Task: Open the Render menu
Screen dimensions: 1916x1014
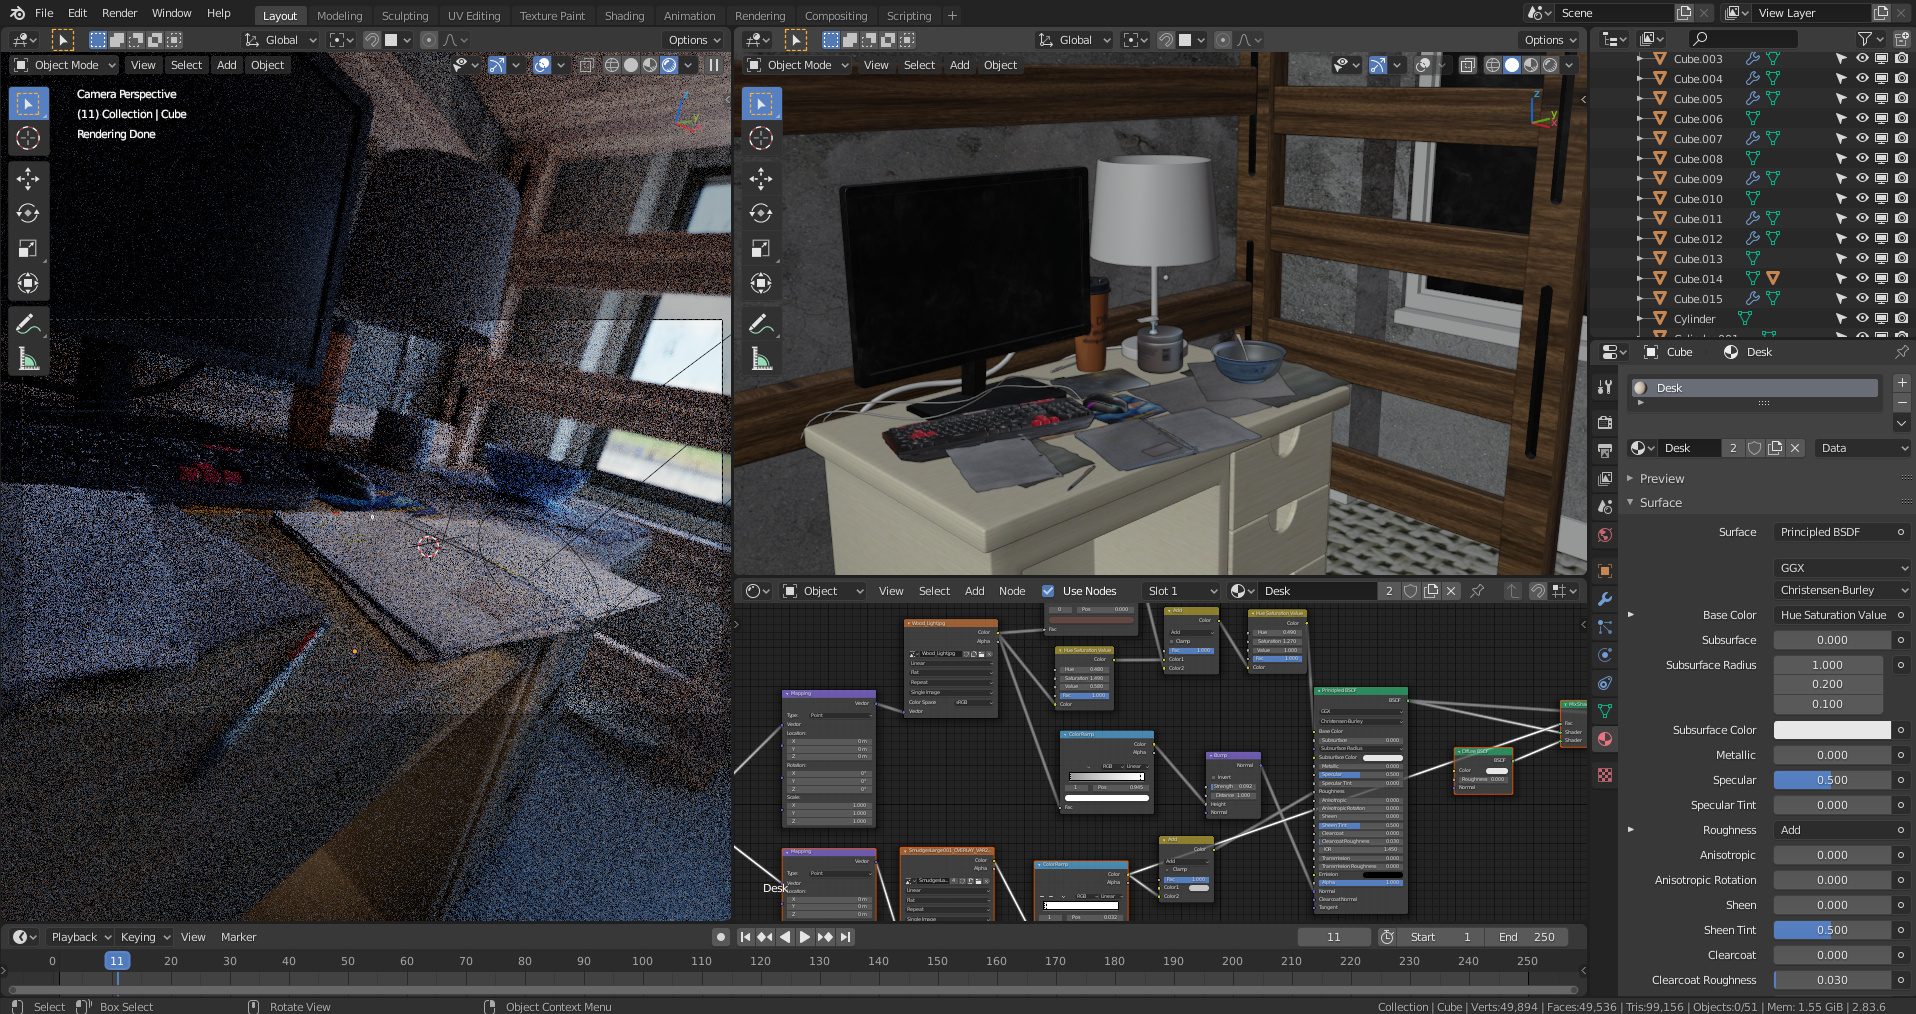Action: point(120,13)
